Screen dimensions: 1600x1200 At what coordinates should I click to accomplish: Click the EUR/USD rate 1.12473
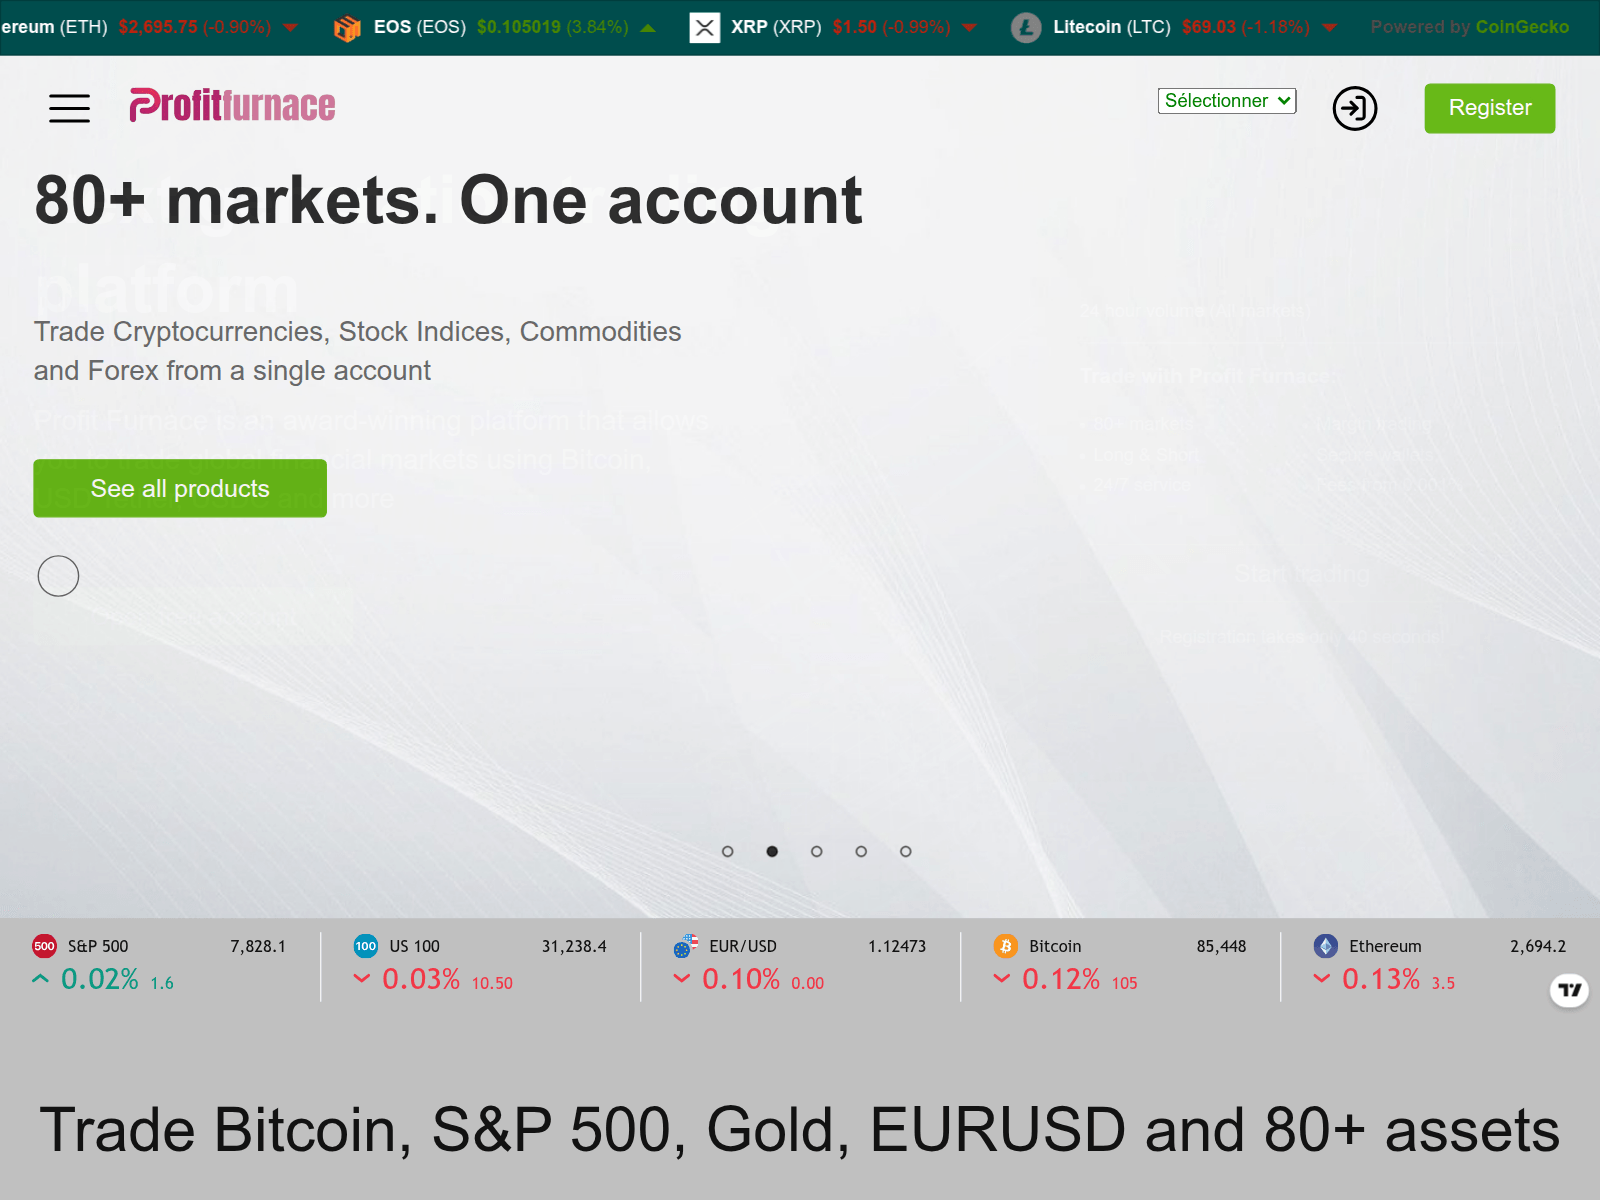[897, 946]
